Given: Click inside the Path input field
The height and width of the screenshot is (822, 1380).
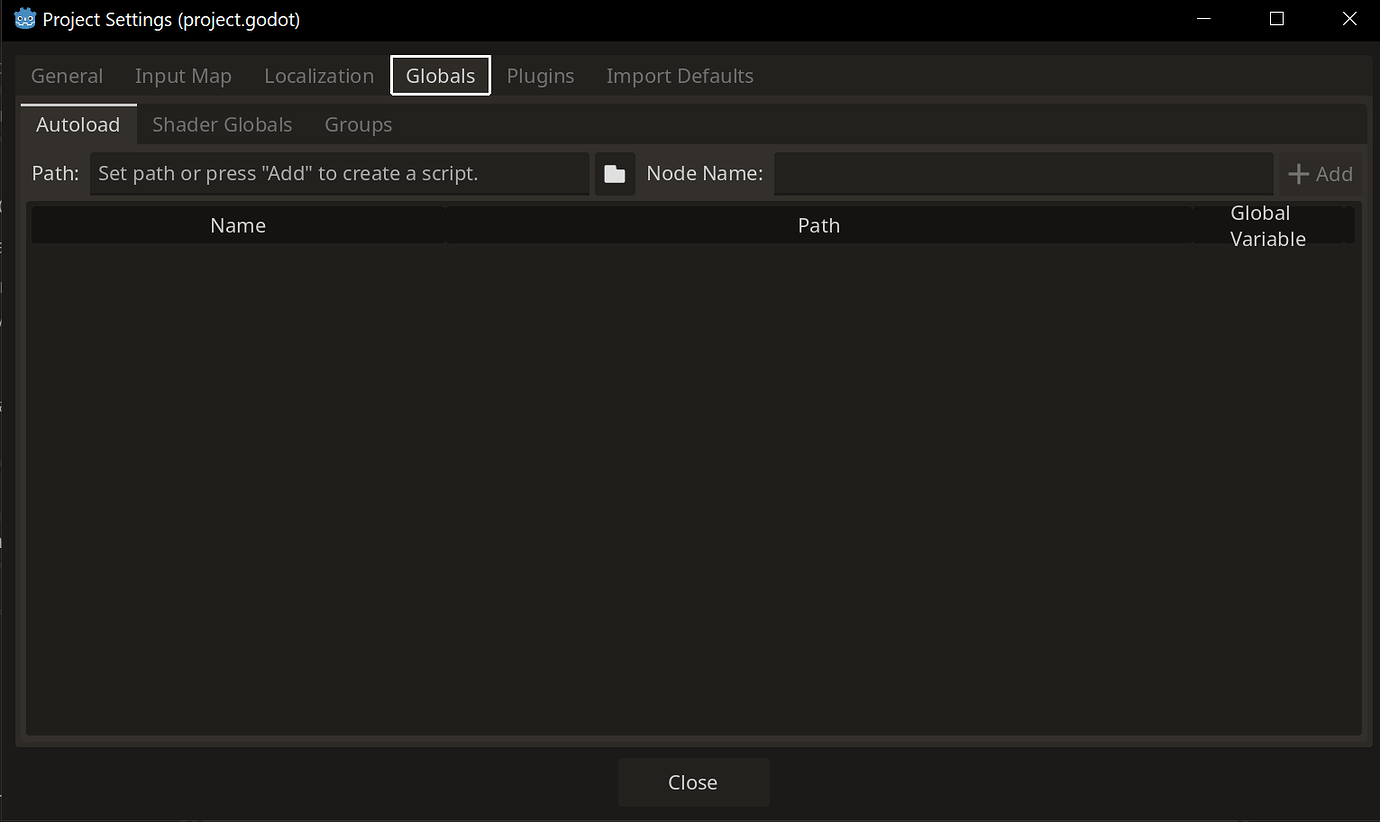Looking at the screenshot, I should click(x=340, y=173).
